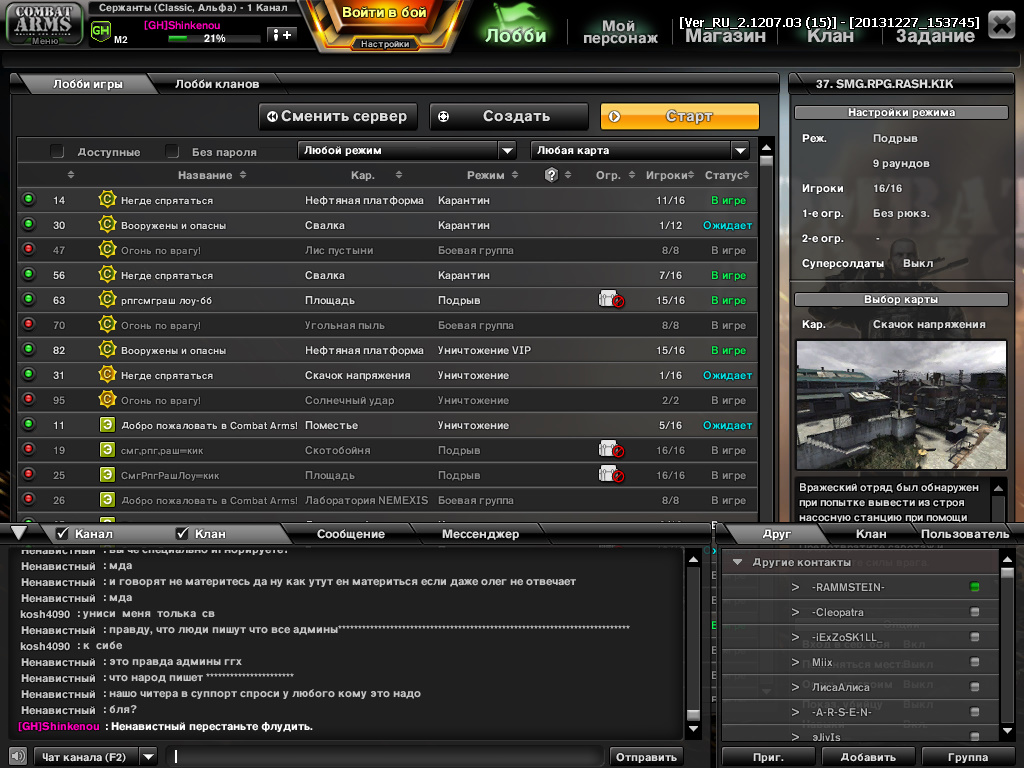
Task: Switch to the Друг contacts tab
Action: pyautogui.click(x=776, y=534)
